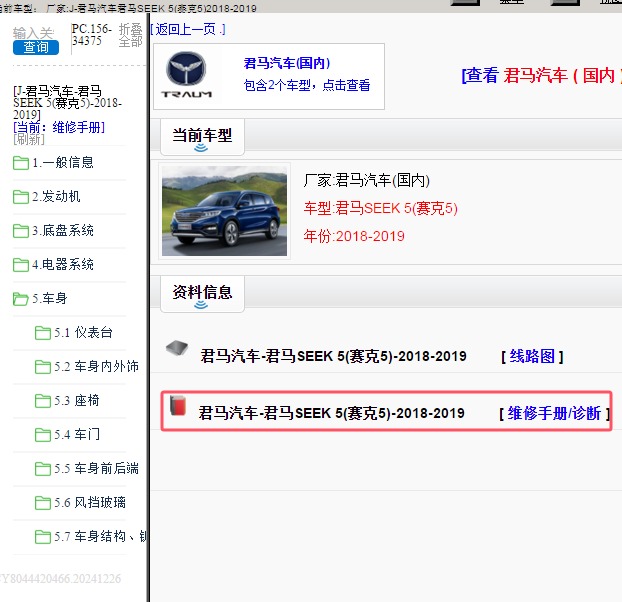Click folder icon for 5.3 座椅
622x602 pixels.
tap(42, 401)
